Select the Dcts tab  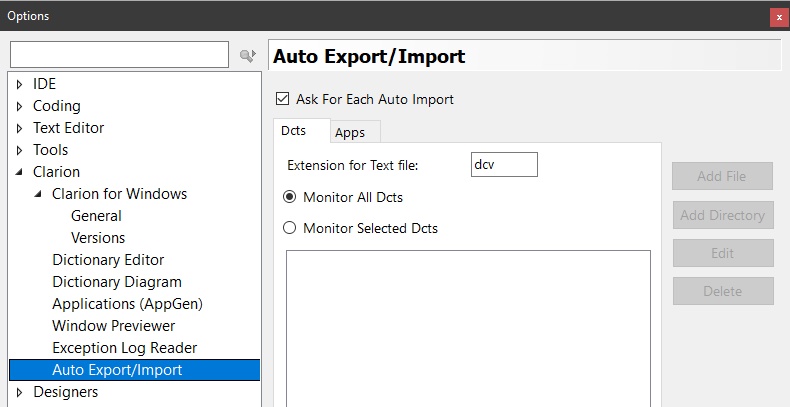point(294,131)
